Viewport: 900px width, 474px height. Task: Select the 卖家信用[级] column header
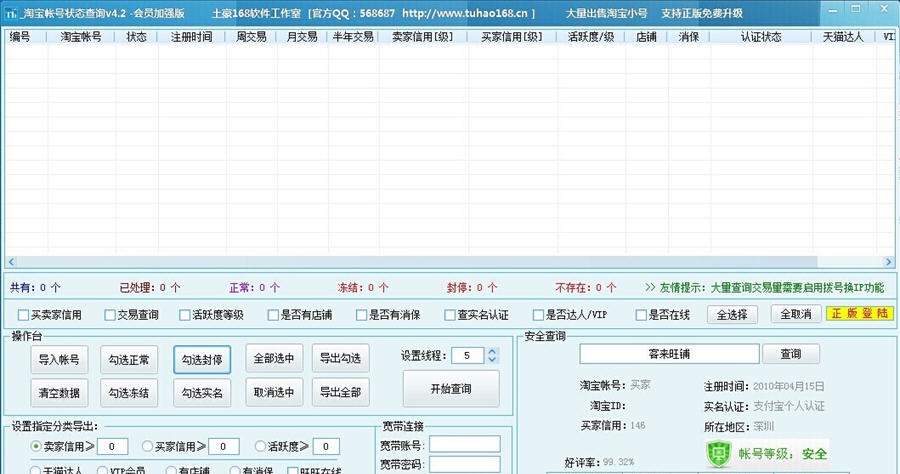click(x=423, y=37)
